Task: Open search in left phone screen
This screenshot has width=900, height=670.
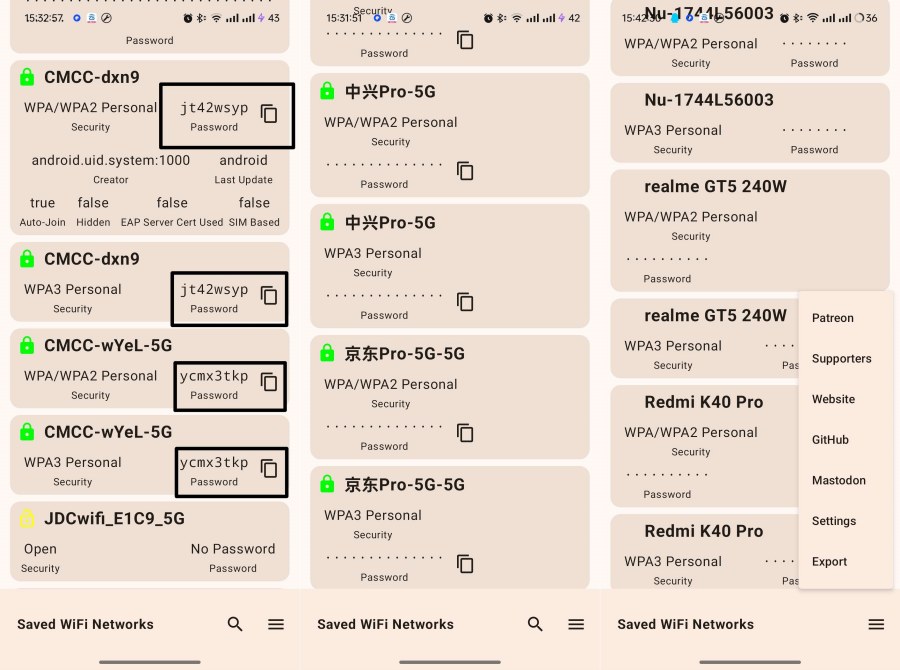Action: (235, 624)
